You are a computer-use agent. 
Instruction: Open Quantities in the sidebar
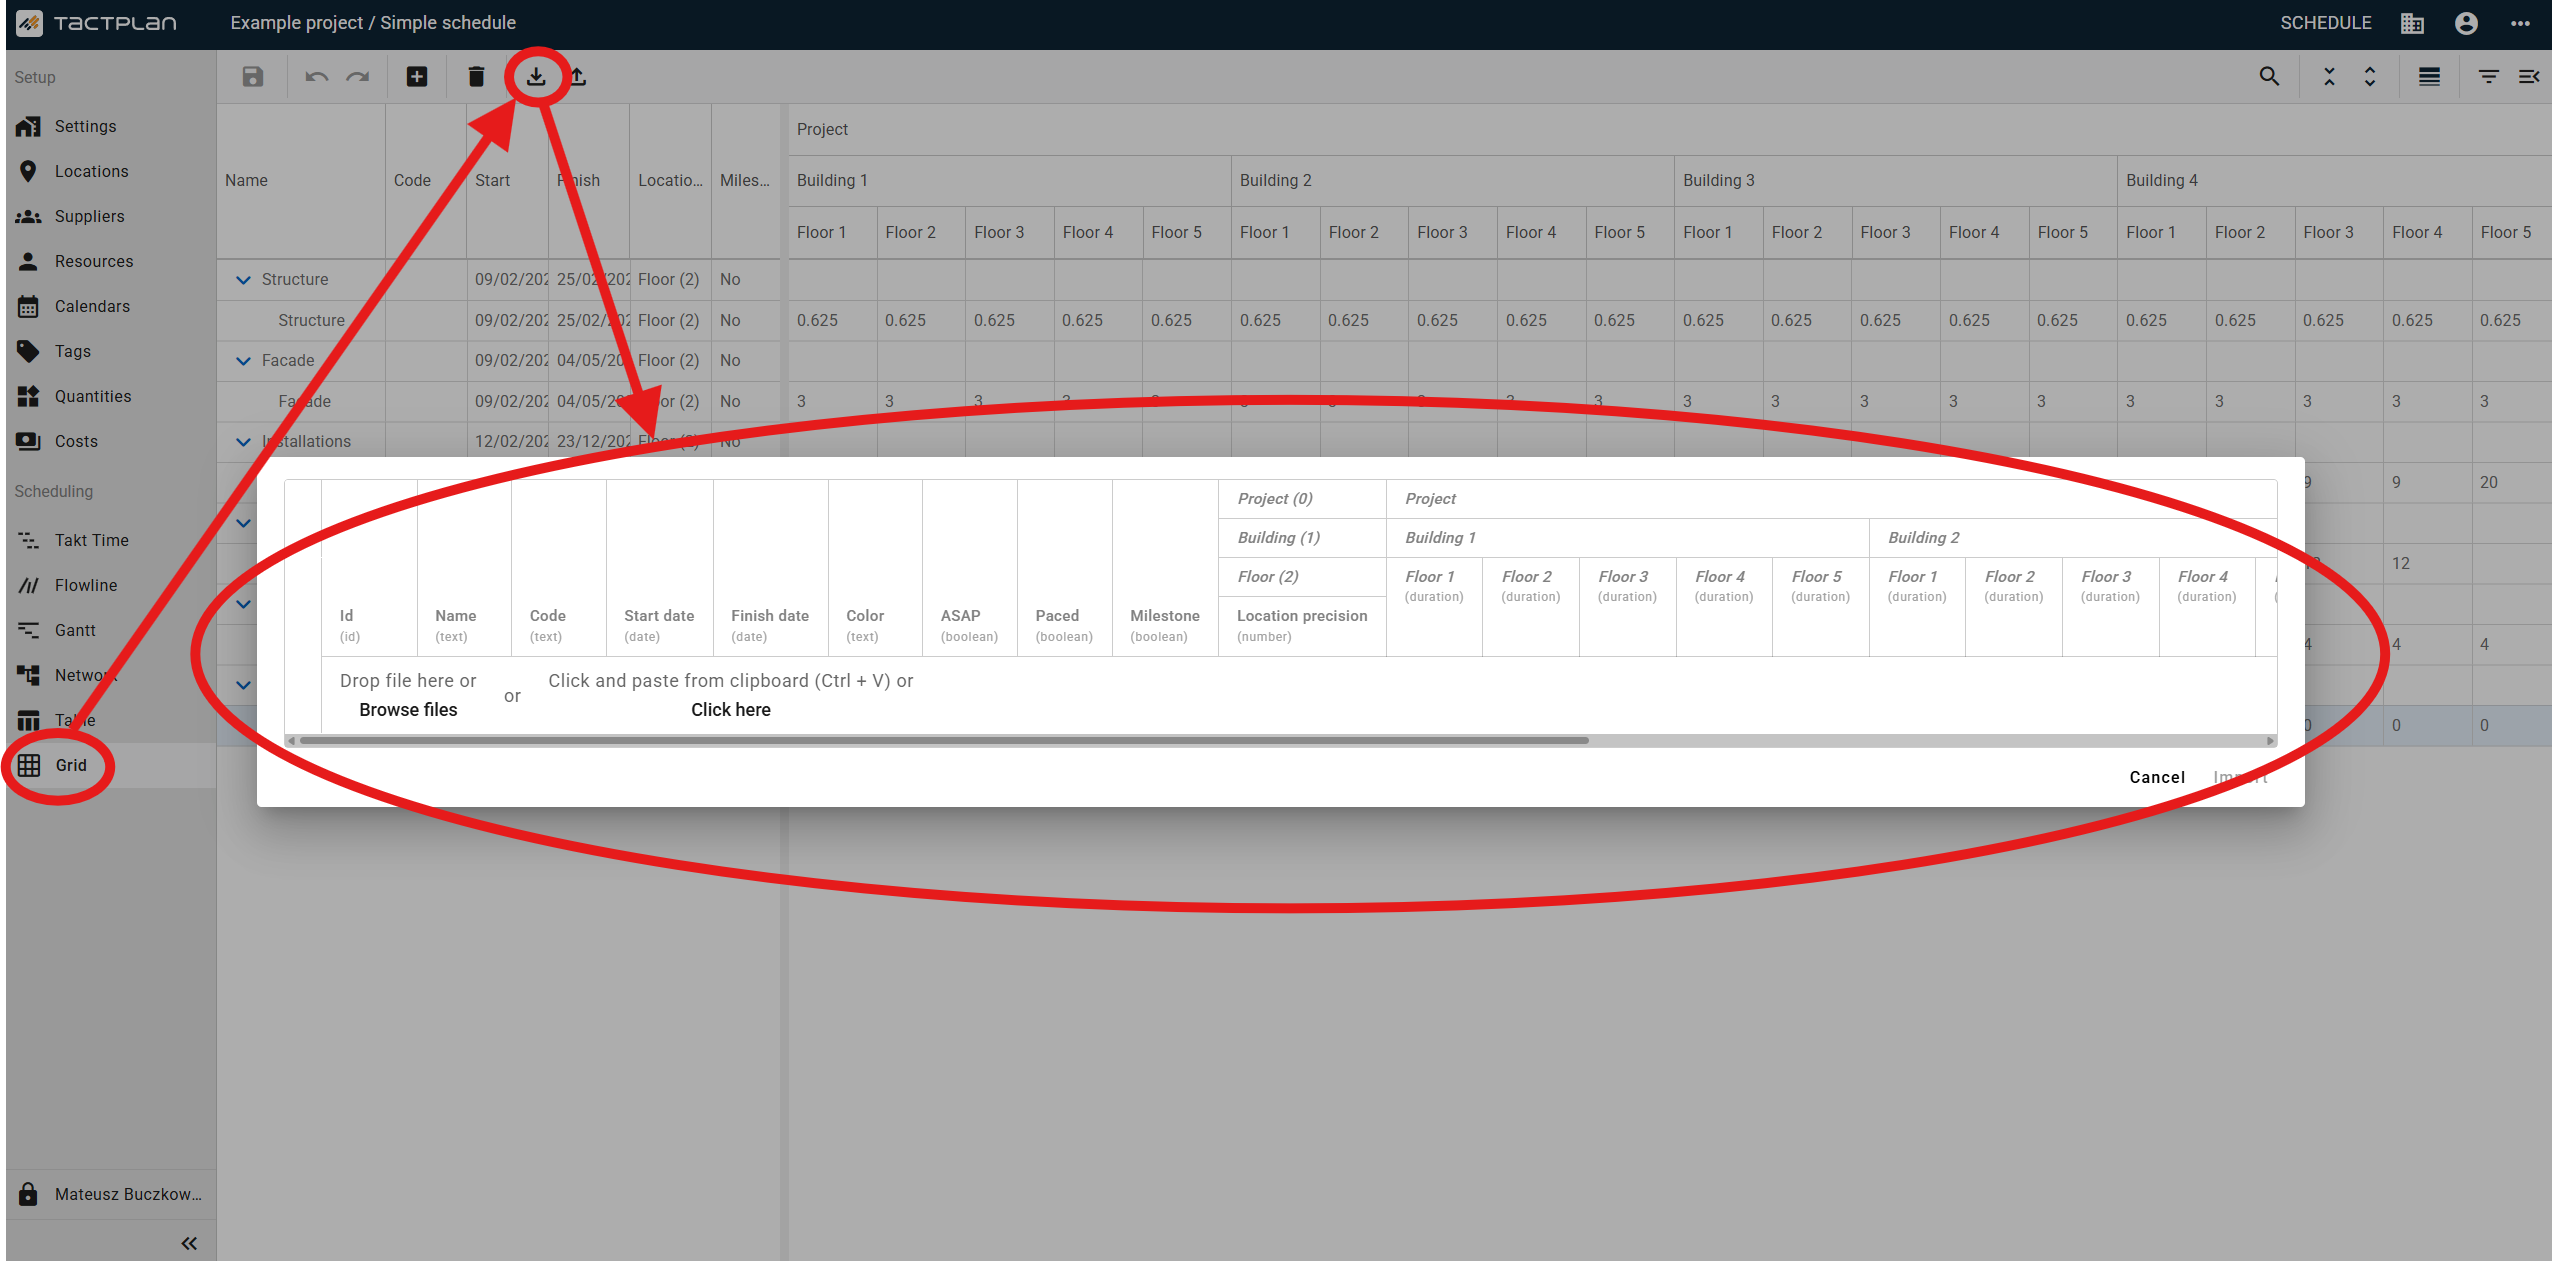coord(111,396)
